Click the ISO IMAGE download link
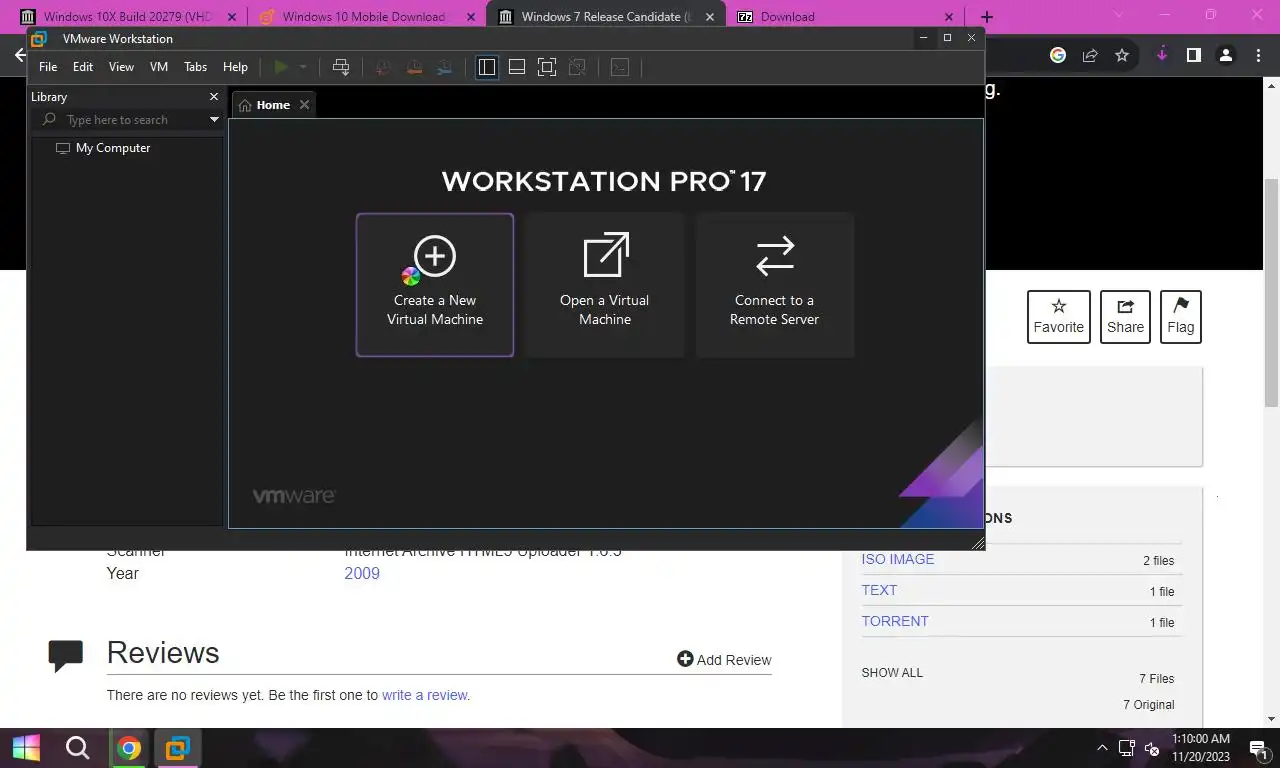 (898, 559)
